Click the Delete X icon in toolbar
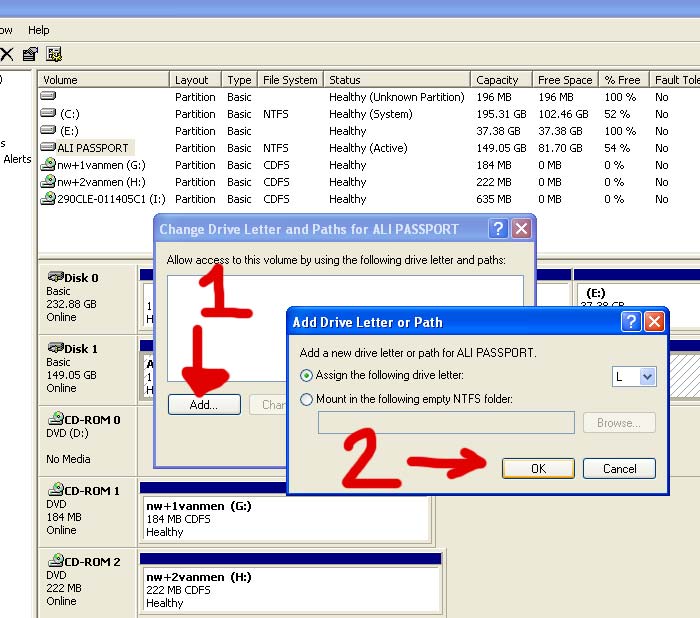 pyautogui.click(x=7, y=54)
